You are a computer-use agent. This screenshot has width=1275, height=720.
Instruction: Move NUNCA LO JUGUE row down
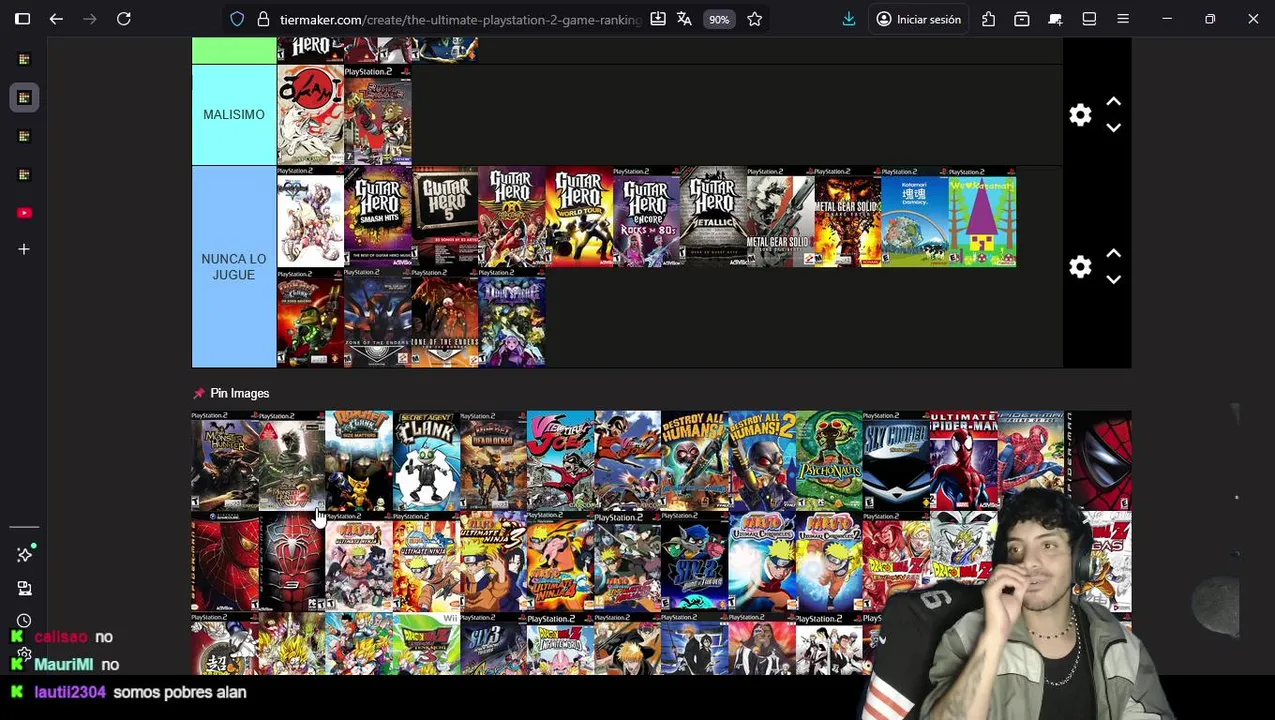point(1113,280)
